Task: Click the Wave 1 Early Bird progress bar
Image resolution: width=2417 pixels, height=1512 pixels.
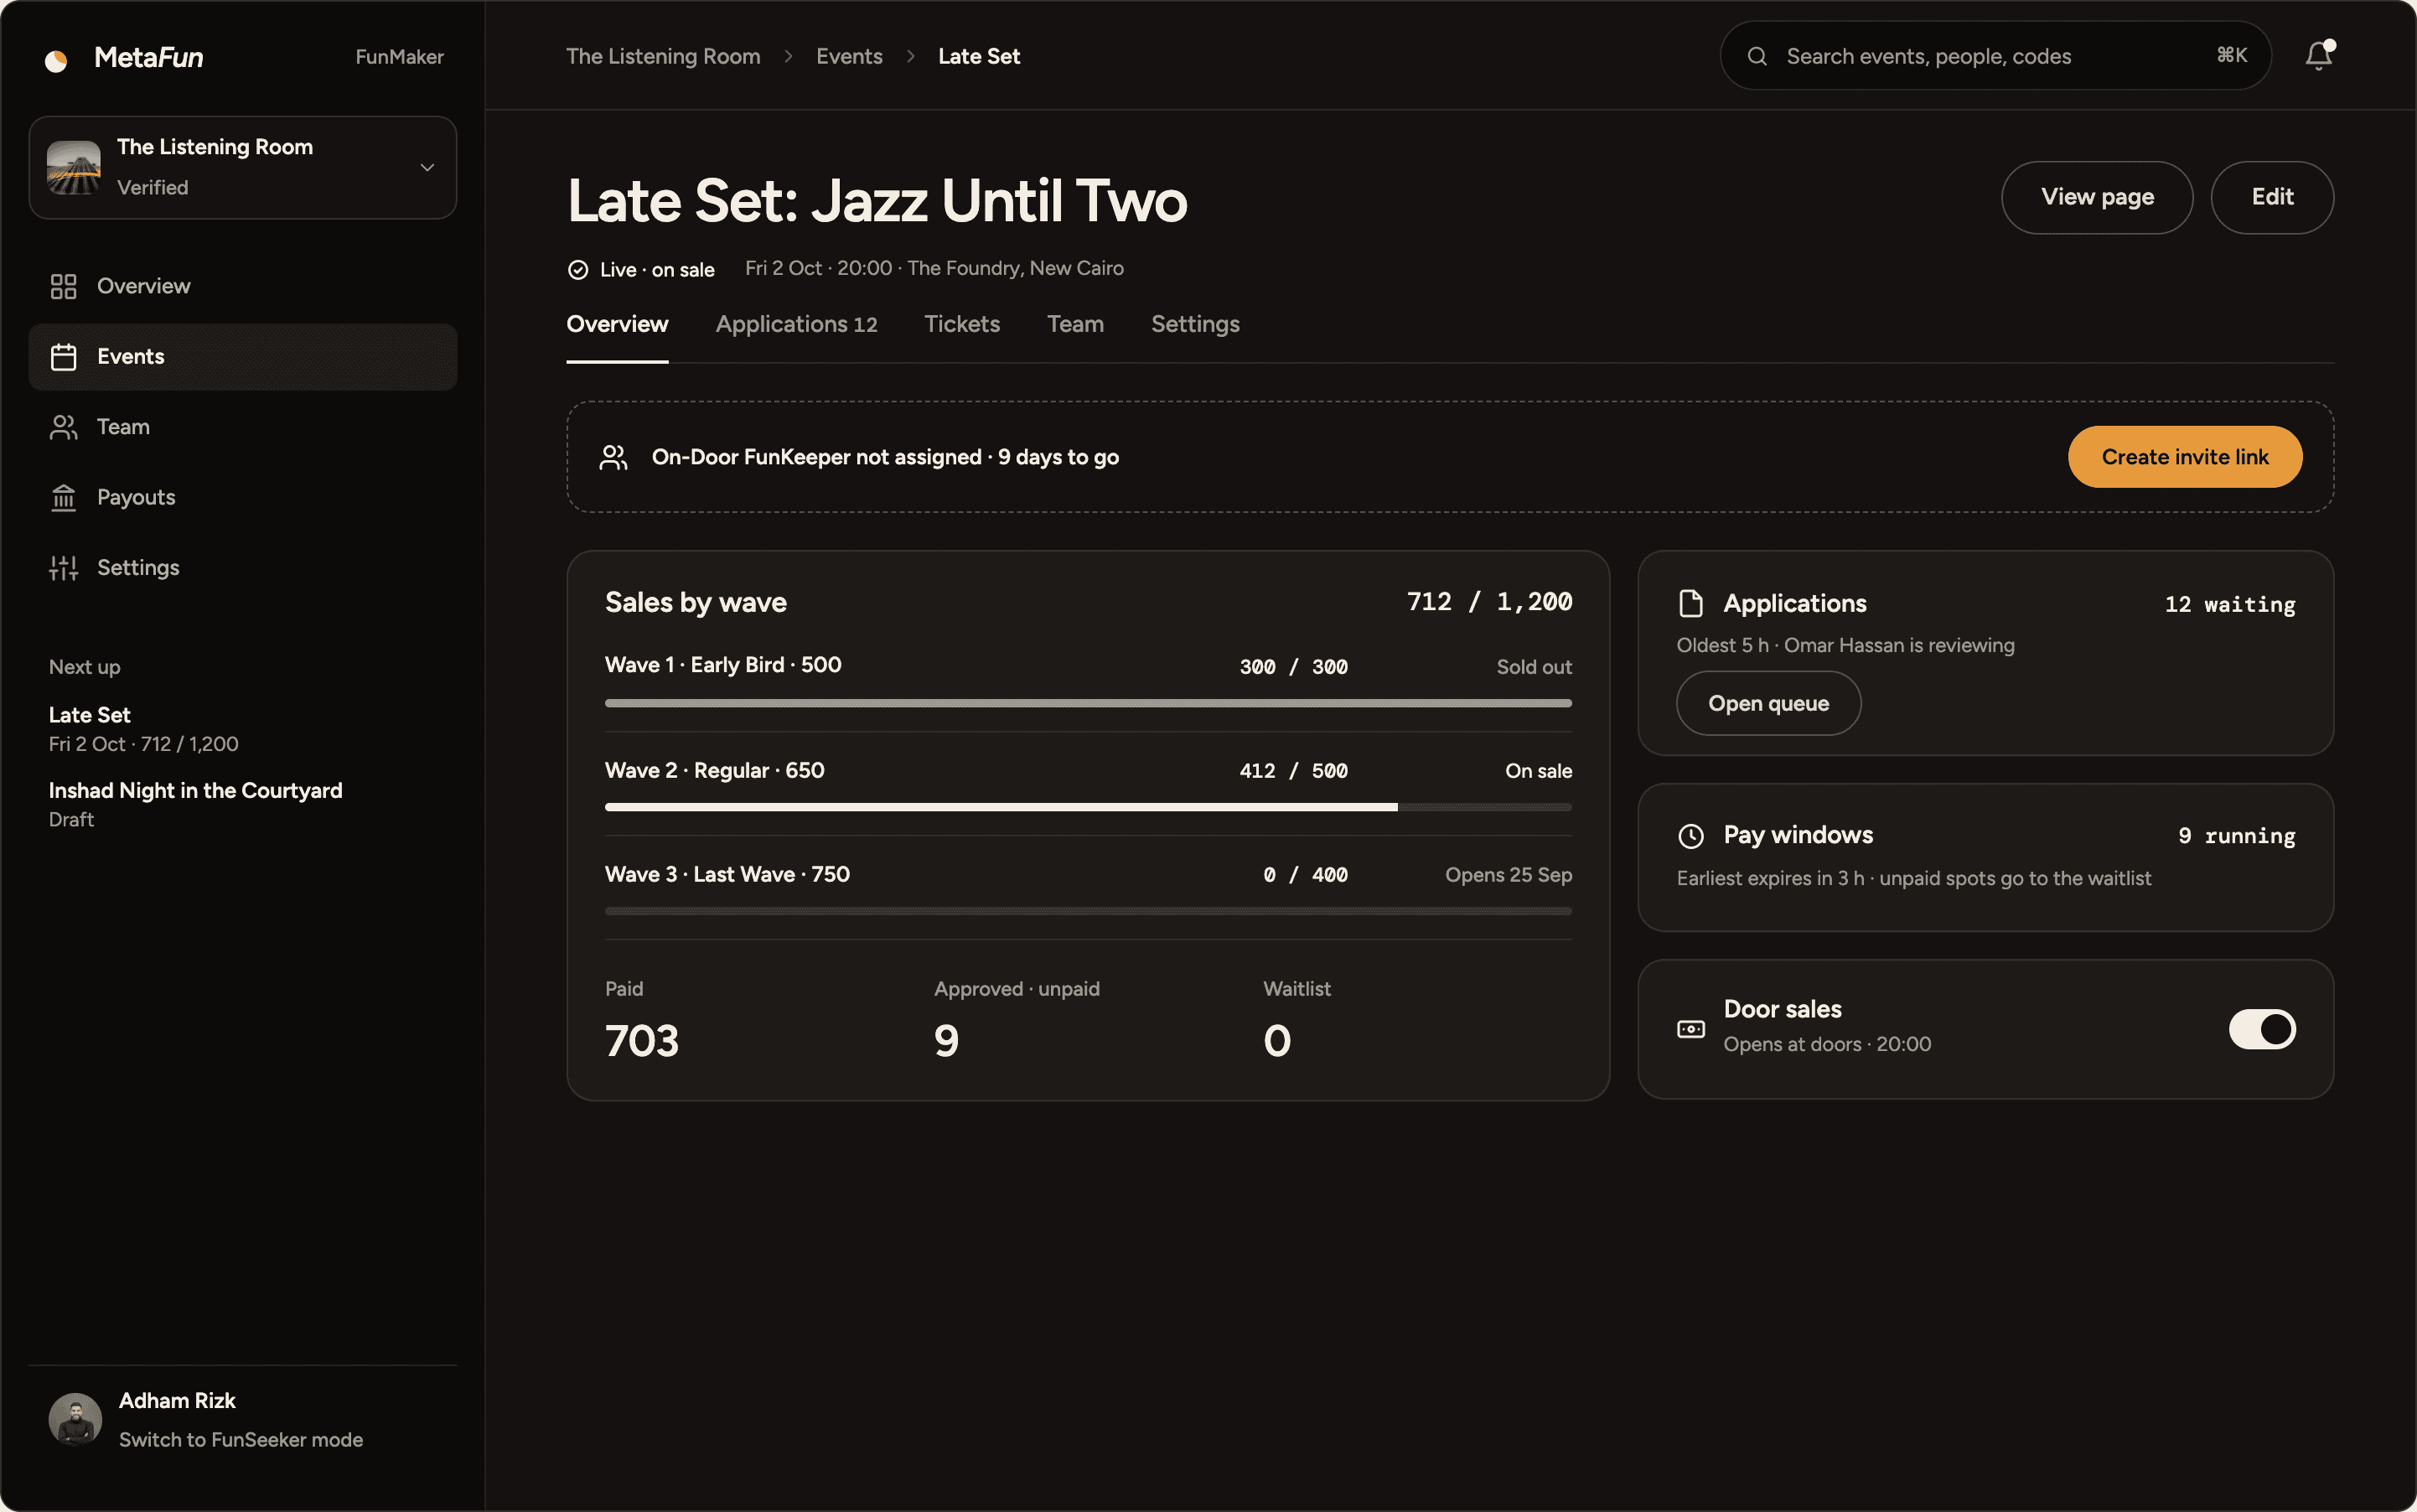Action: 1087,703
